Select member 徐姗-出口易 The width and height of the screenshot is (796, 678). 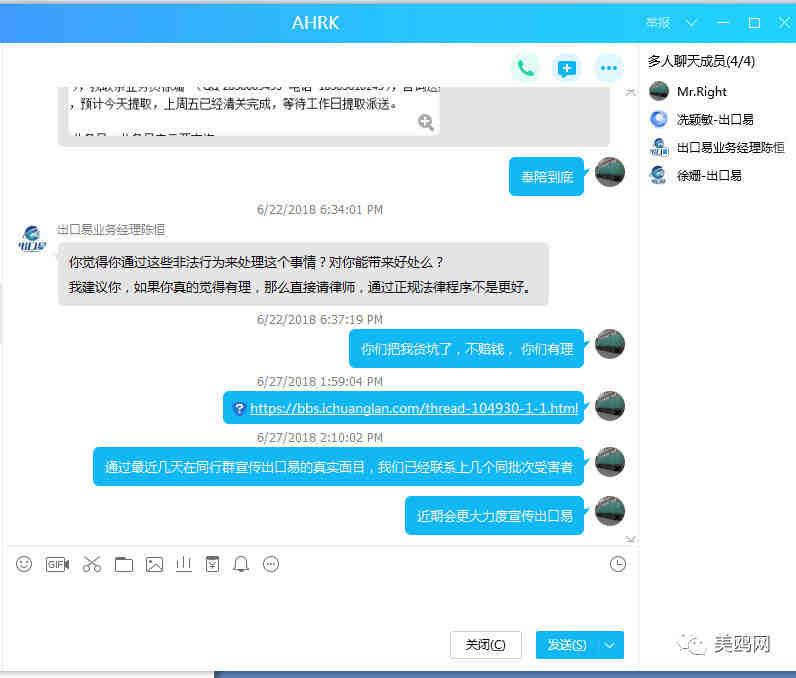[709, 176]
